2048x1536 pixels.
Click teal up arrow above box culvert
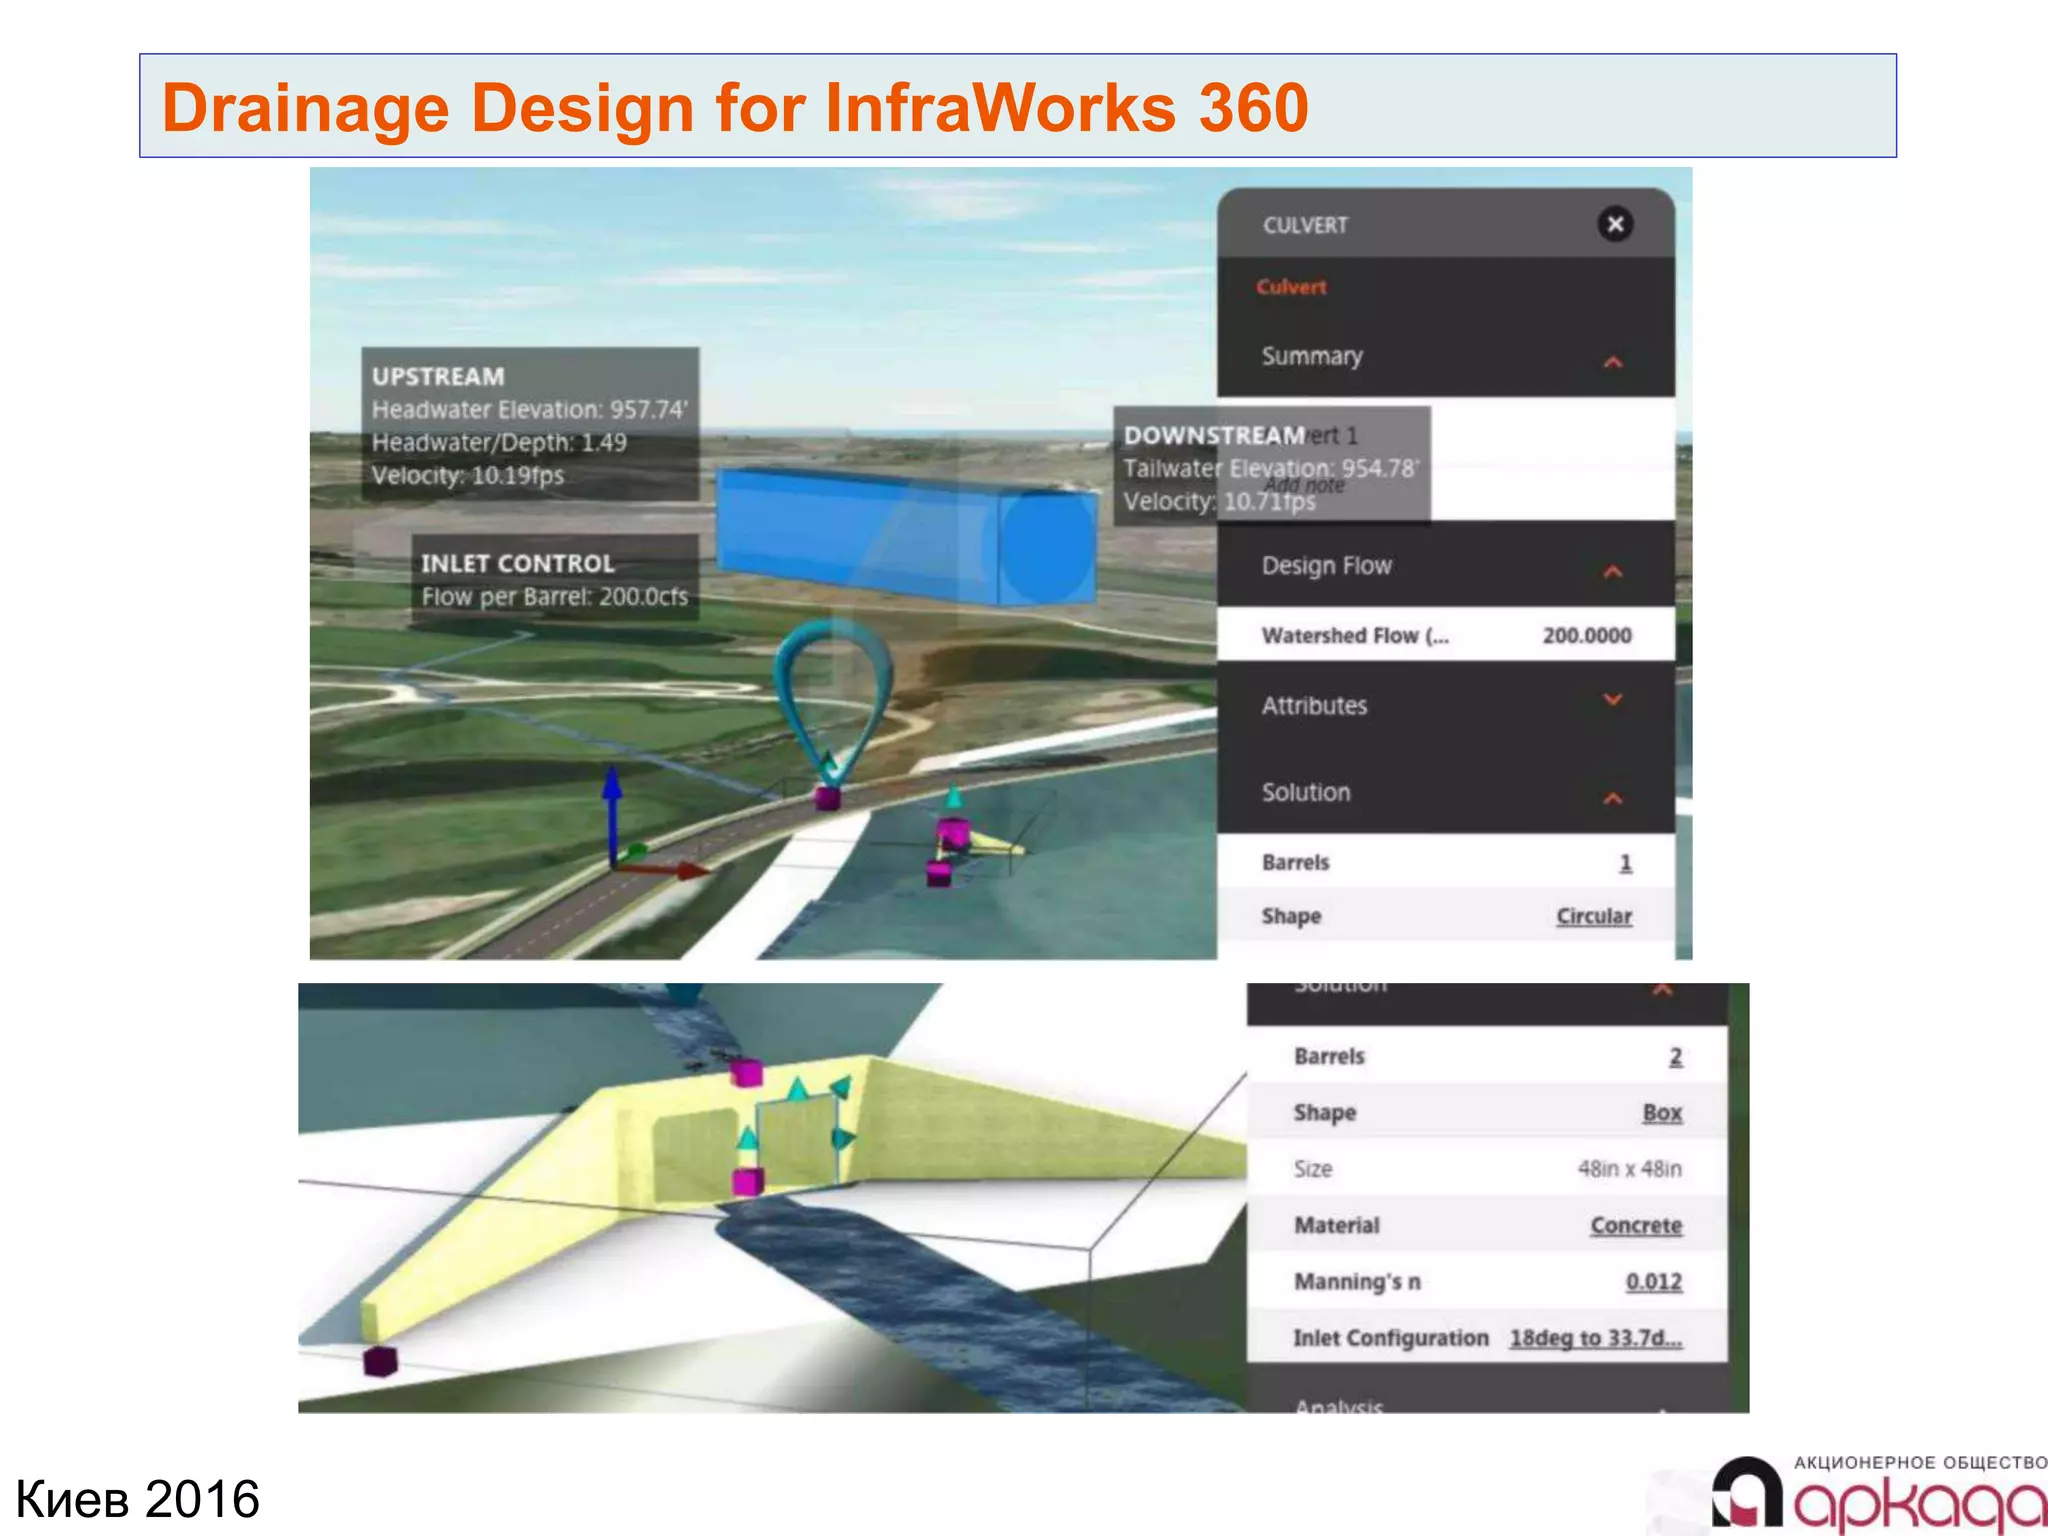click(797, 1089)
